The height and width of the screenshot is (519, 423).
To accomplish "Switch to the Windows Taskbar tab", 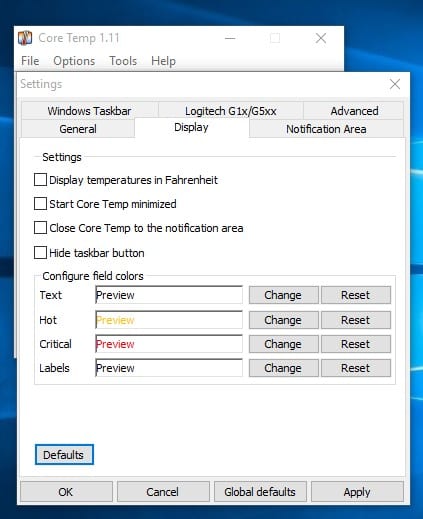I will coord(89,111).
